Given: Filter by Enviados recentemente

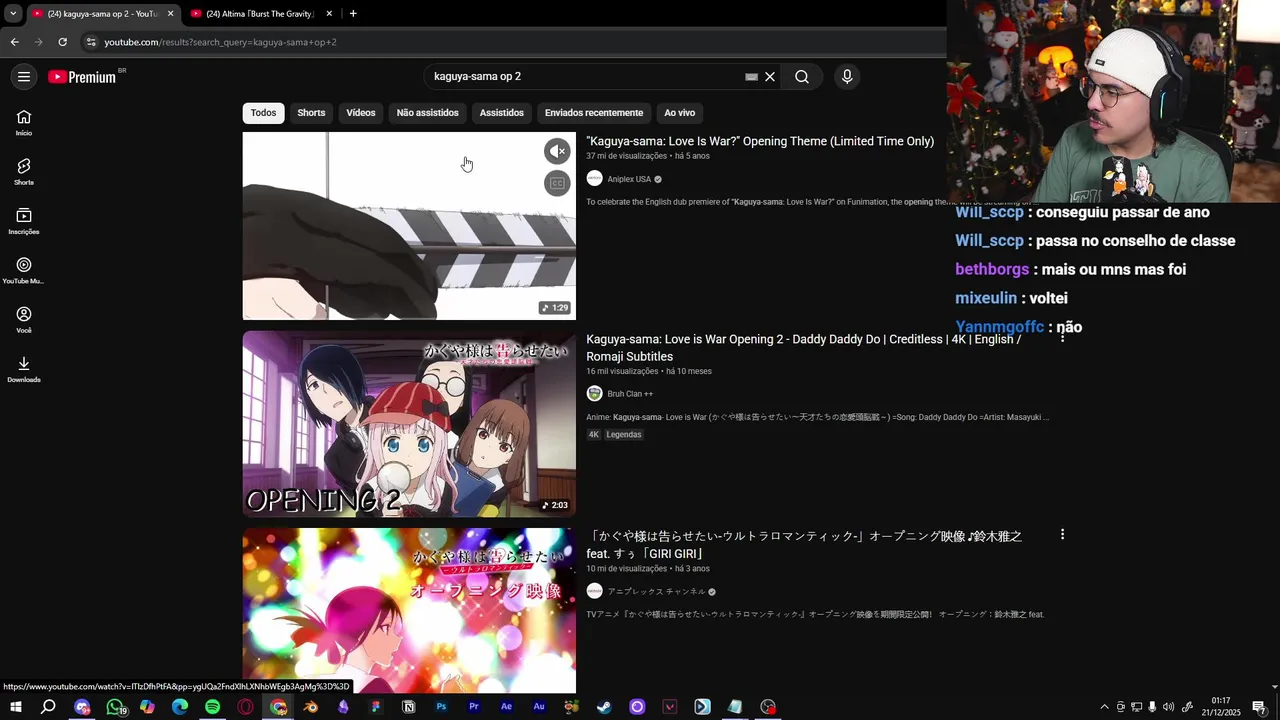Looking at the screenshot, I should (x=594, y=113).
